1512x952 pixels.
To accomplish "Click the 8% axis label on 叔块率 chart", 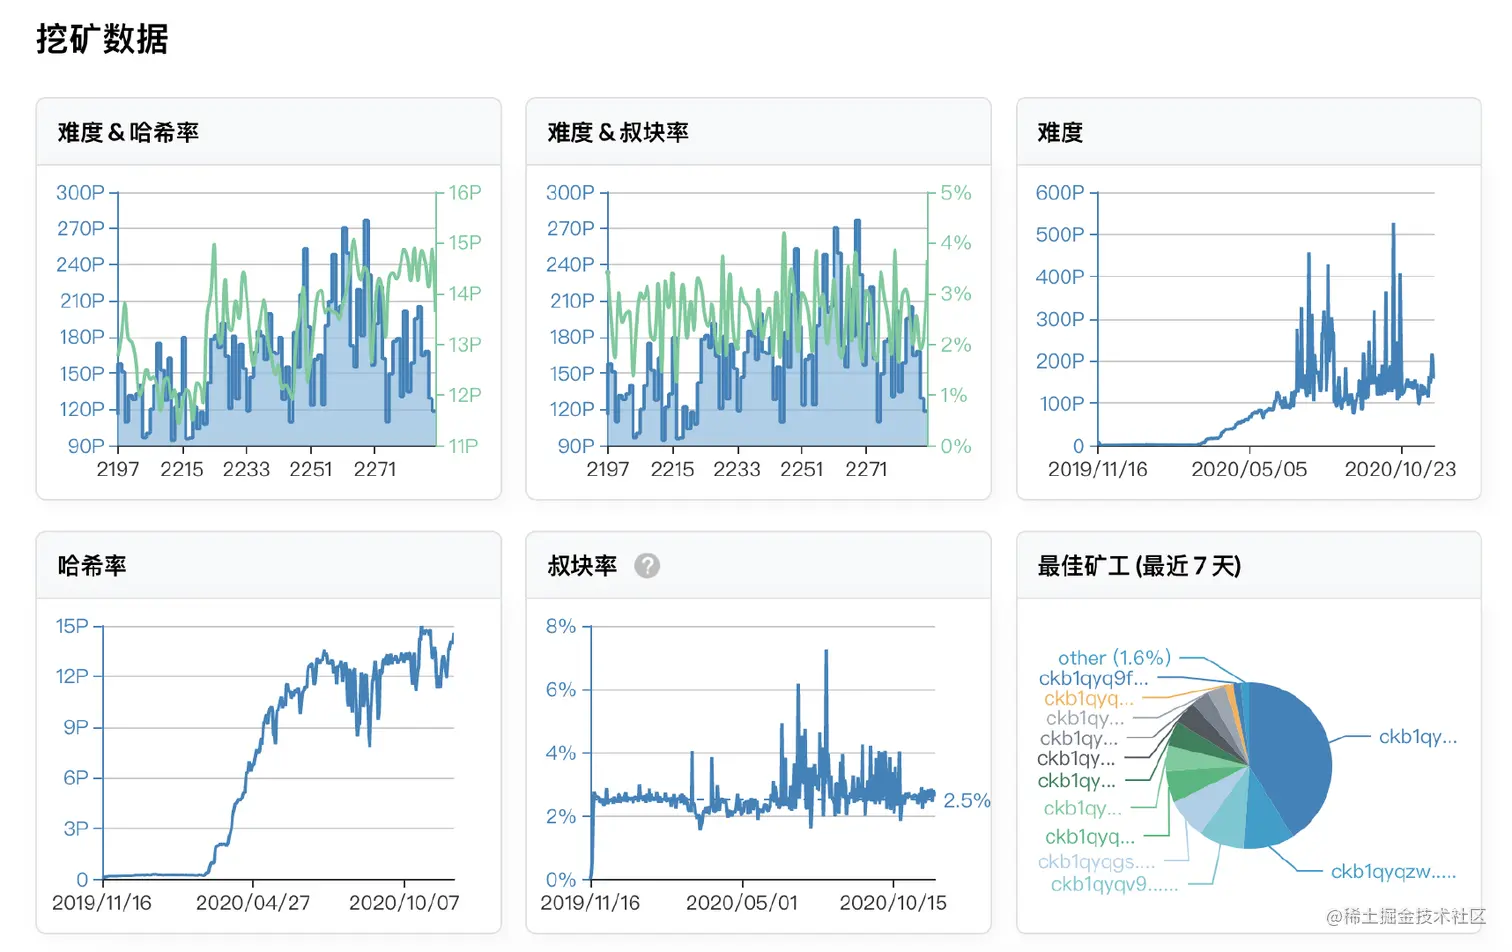I will pyautogui.click(x=560, y=627).
